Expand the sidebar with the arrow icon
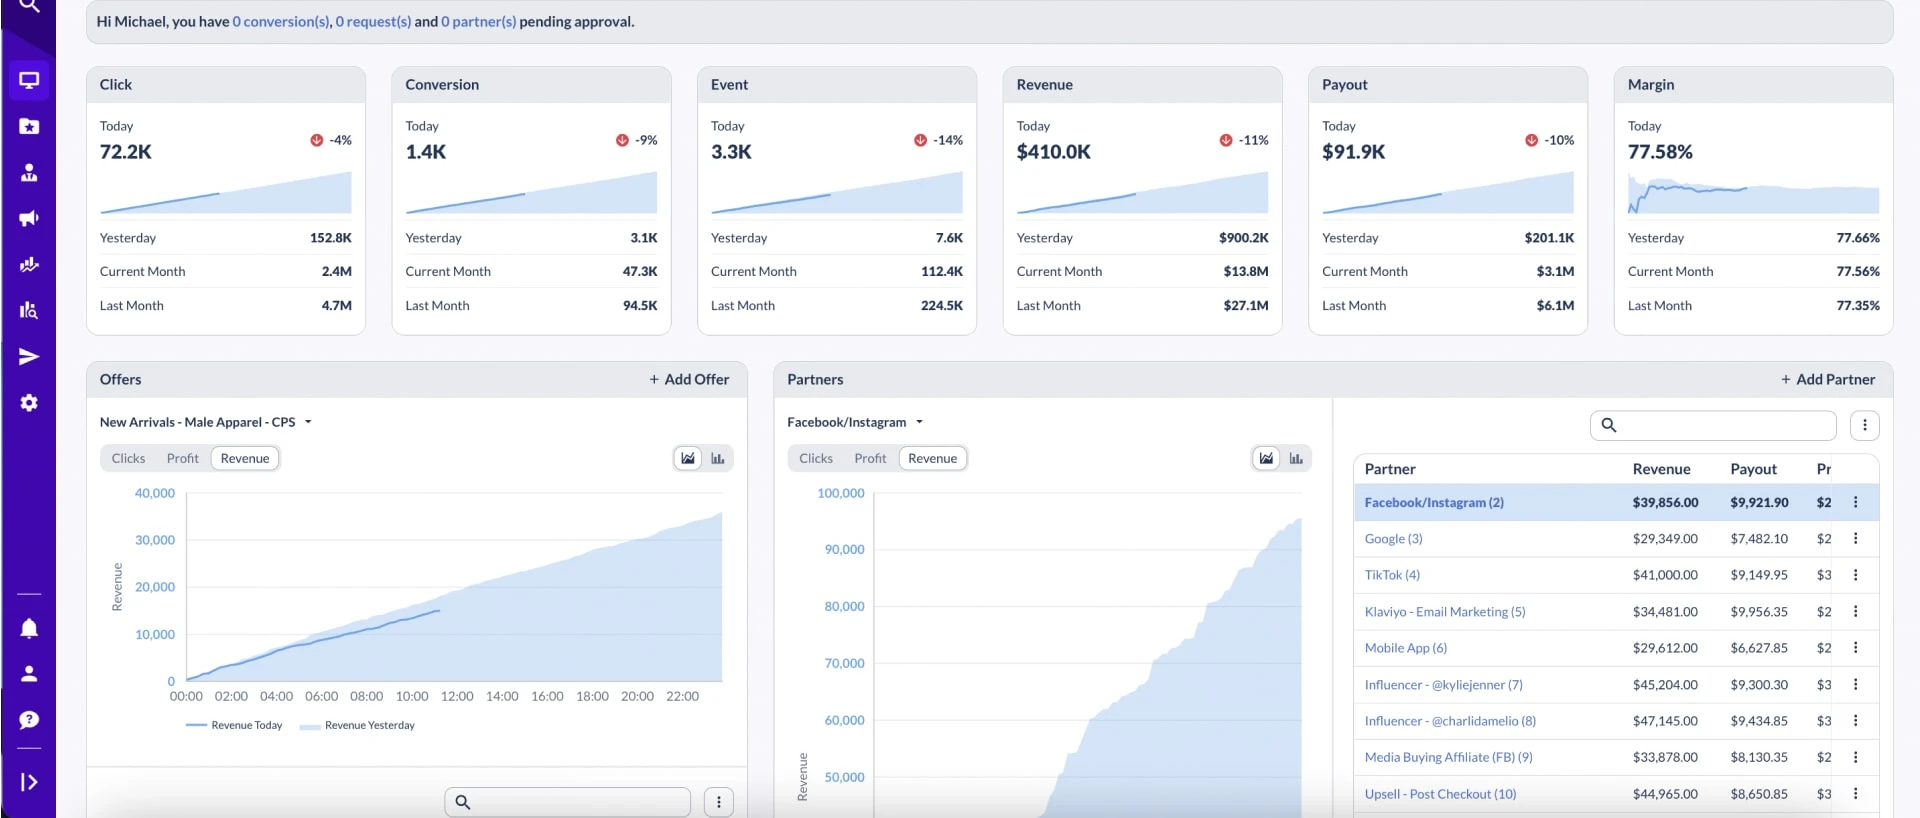 click(29, 782)
